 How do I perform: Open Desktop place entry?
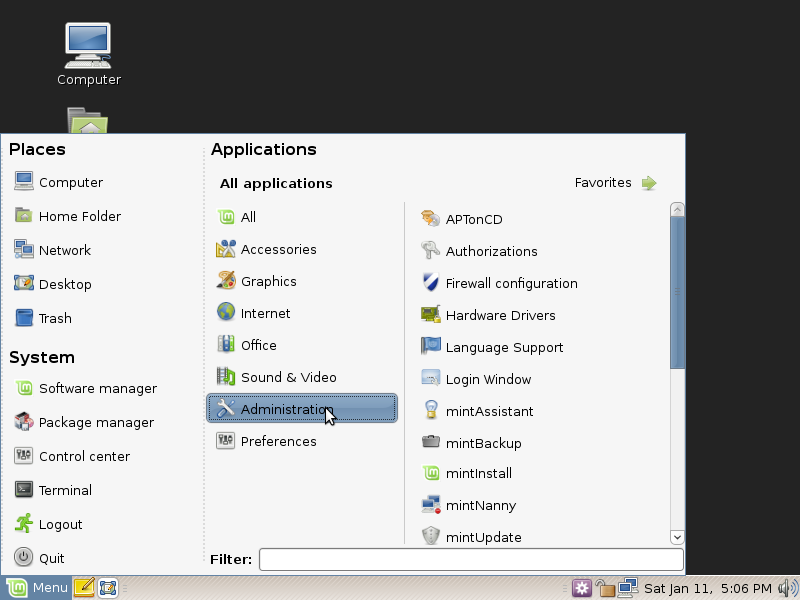tap(53, 284)
